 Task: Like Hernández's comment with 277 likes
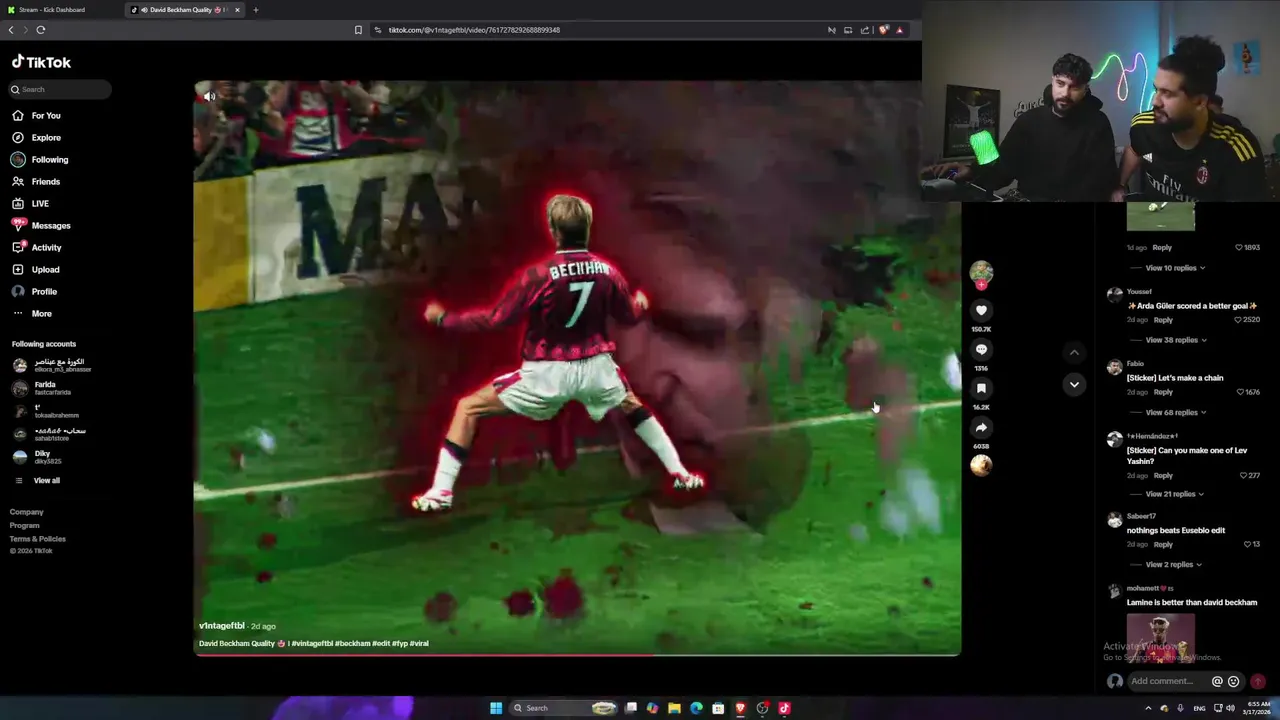(1243, 476)
